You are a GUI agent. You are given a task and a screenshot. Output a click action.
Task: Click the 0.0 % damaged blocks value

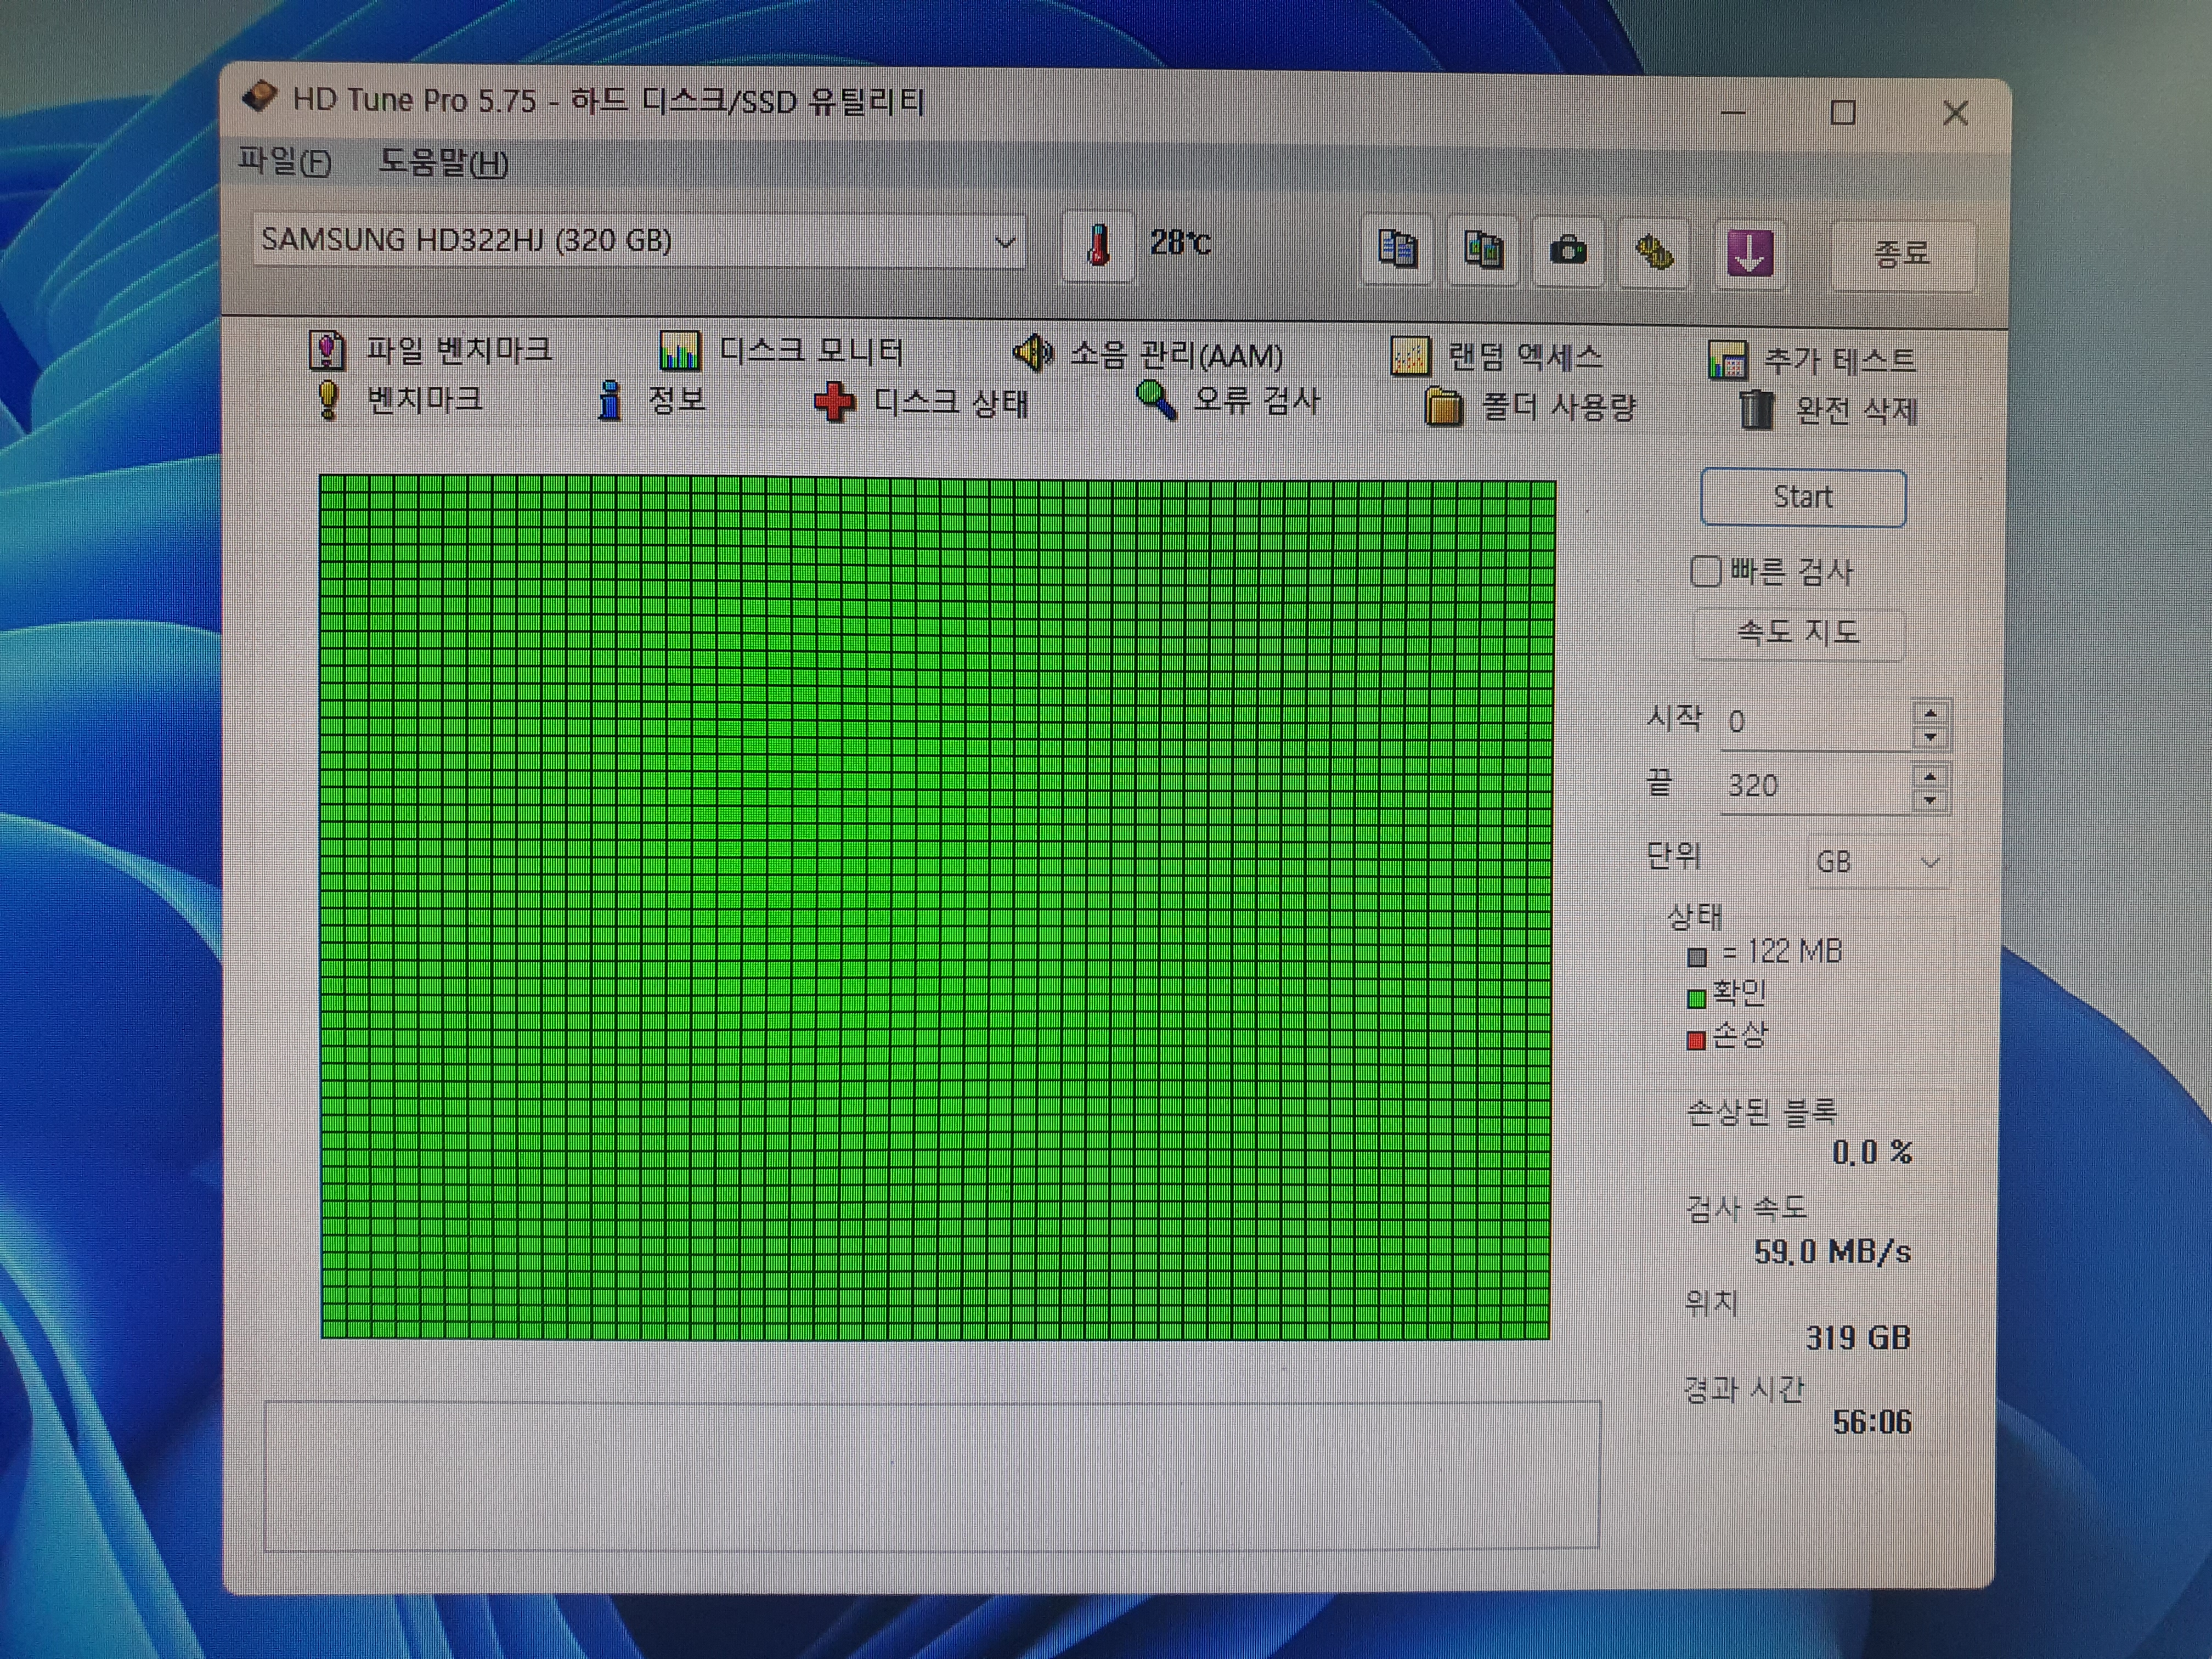(x=1872, y=1153)
